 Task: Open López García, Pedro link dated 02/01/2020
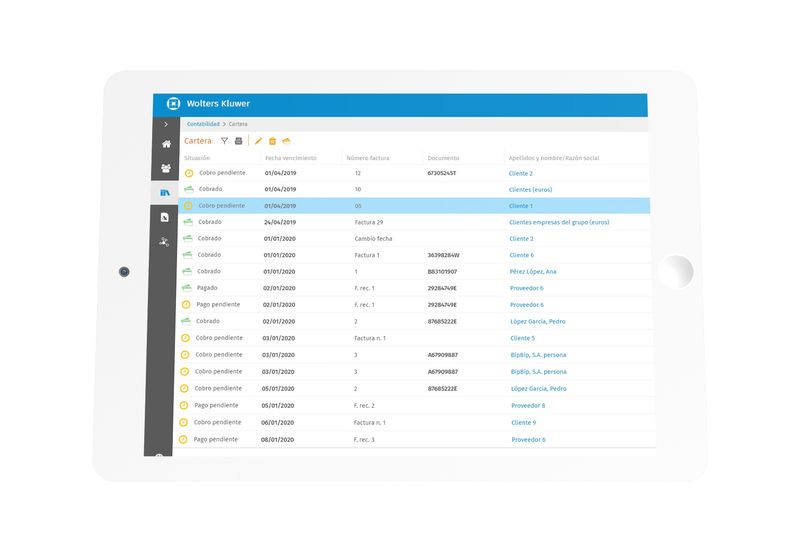coord(538,321)
